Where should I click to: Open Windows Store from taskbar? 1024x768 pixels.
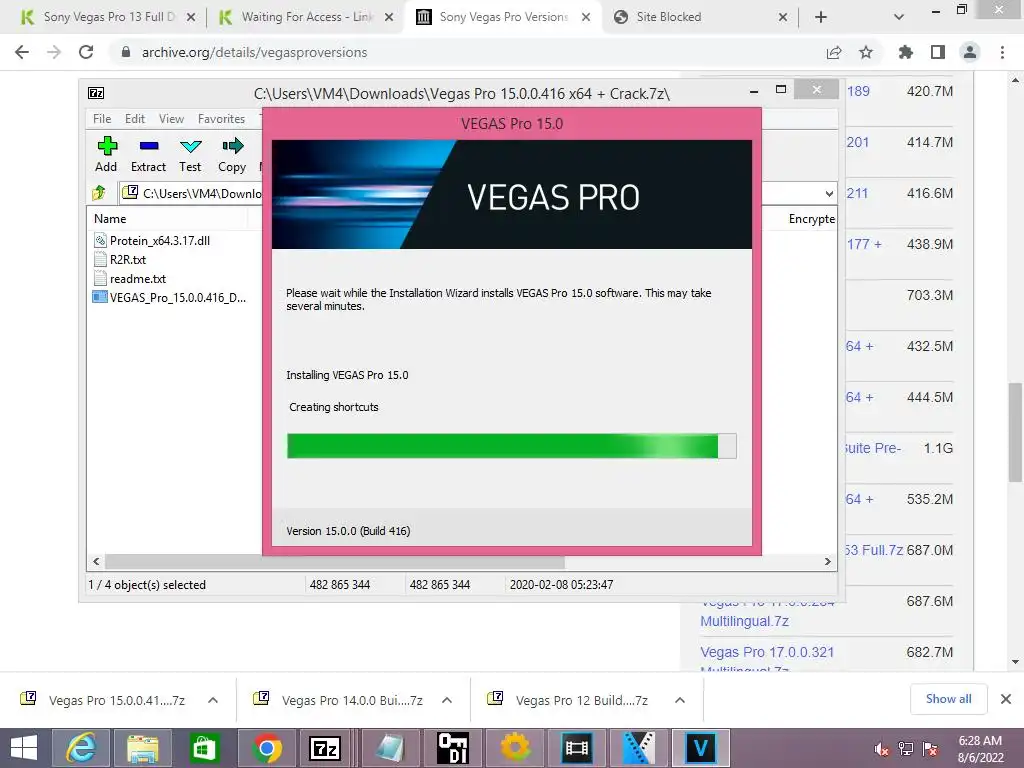point(204,748)
